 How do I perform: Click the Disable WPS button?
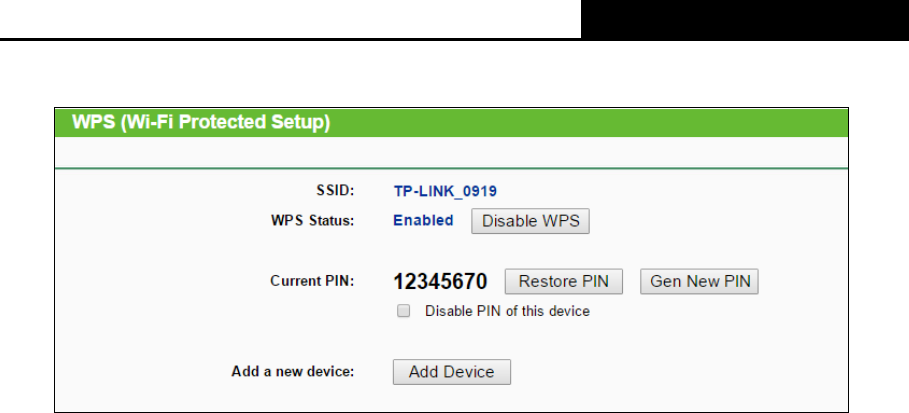coord(530,221)
